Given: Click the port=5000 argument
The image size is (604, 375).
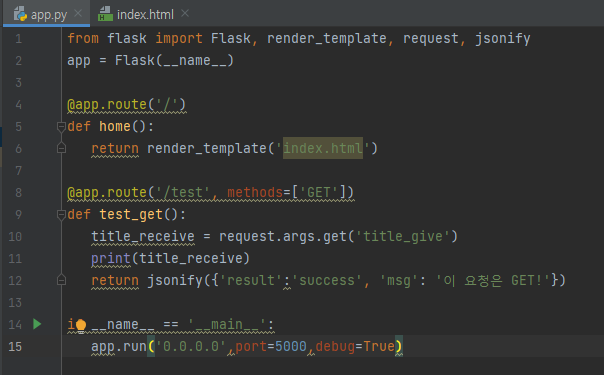Looking at the screenshot, I should (271, 347).
